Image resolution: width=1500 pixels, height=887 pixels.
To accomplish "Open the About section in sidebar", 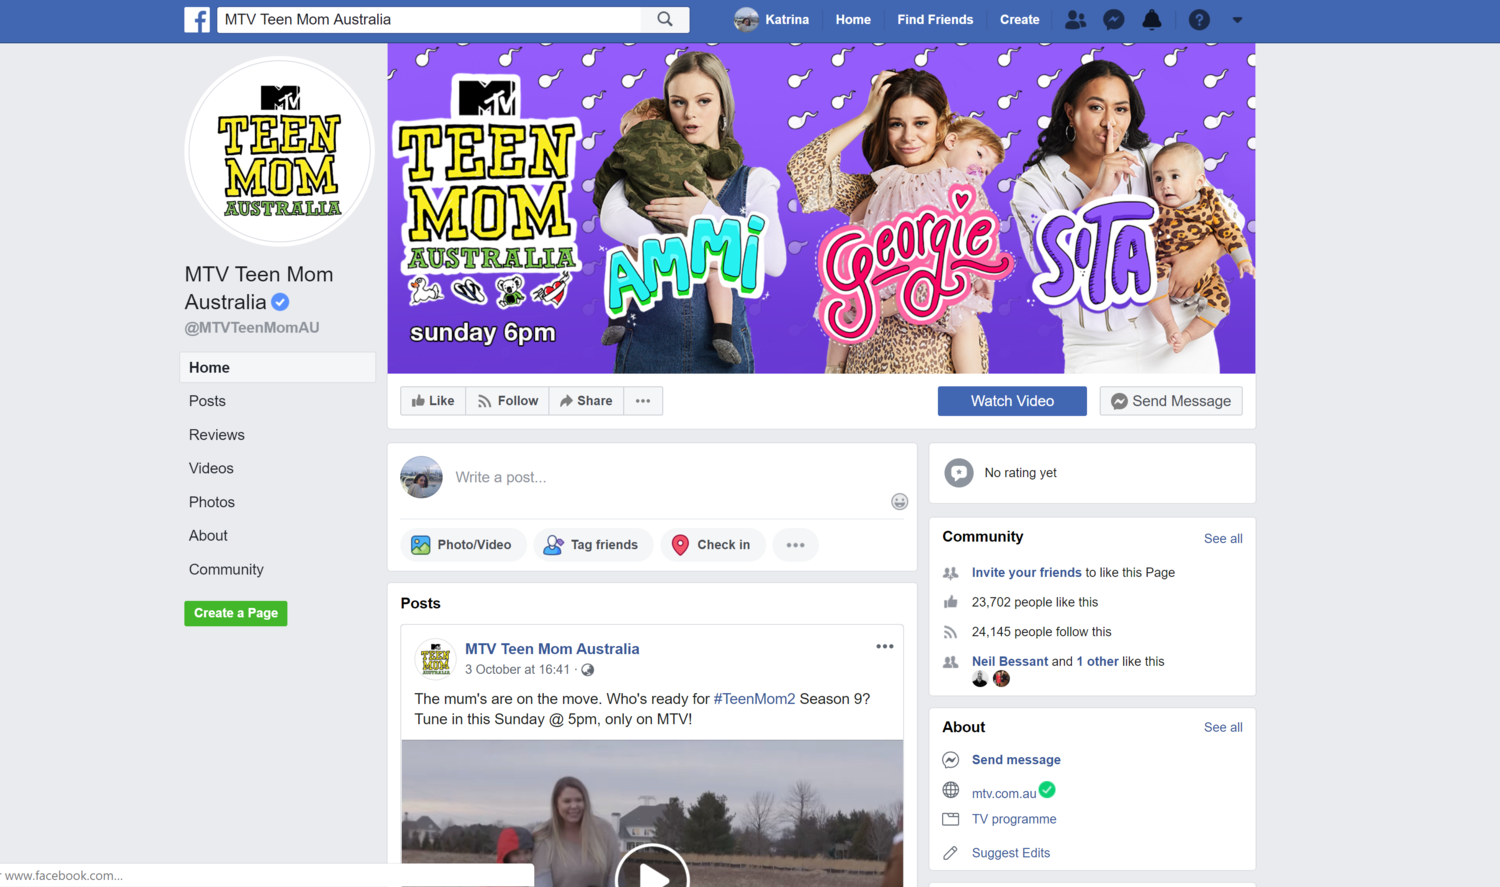I will 208,536.
